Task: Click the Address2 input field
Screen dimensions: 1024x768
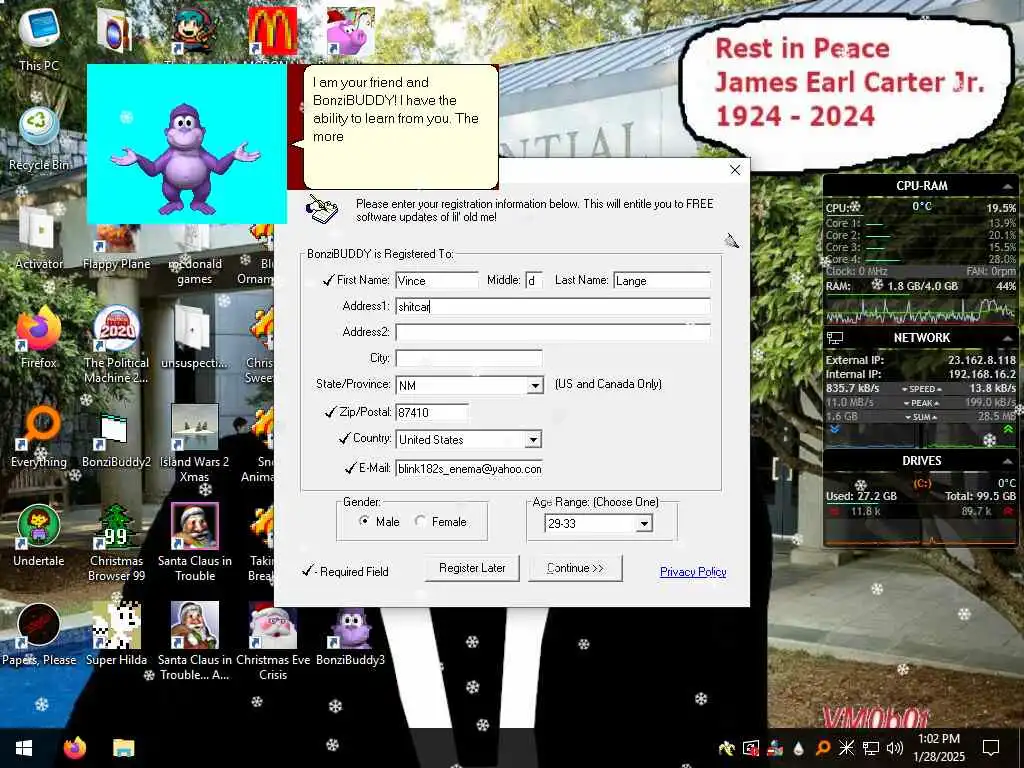Action: pos(553,332)
